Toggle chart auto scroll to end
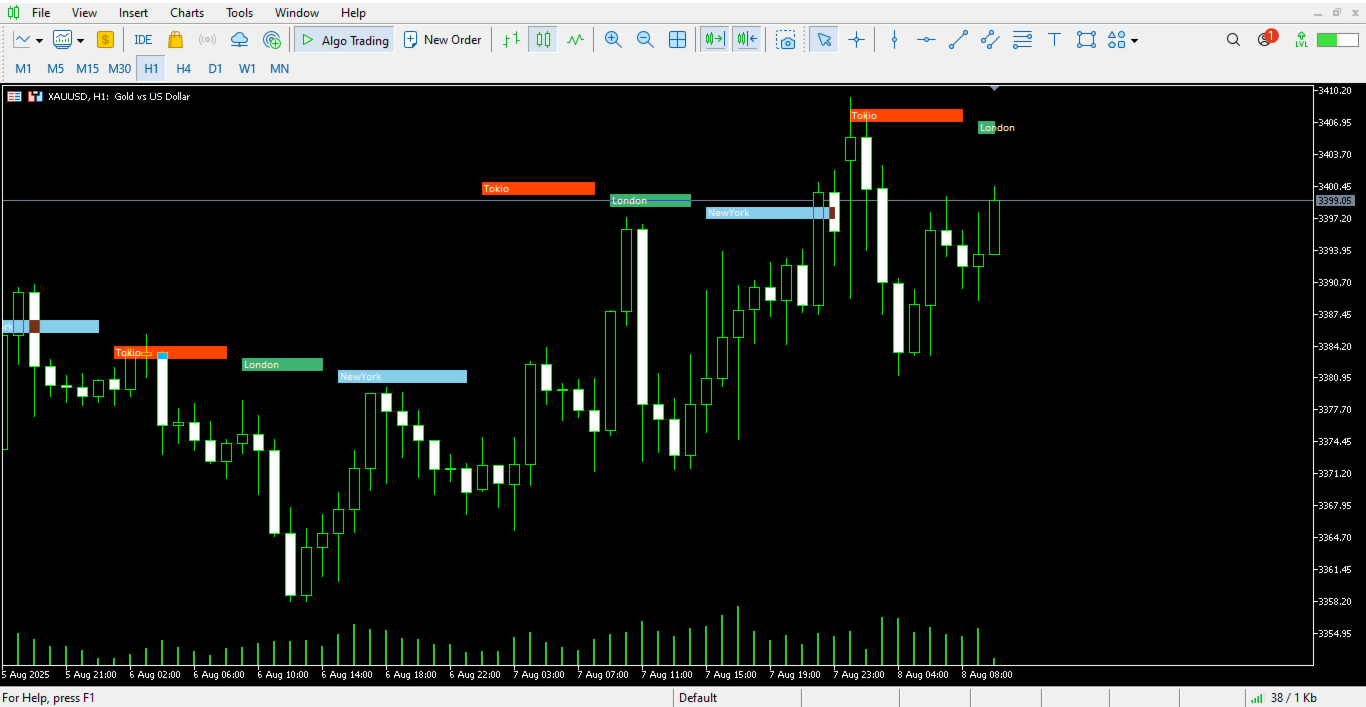Screen dimensions: 1366x707 pyautogui.click(x=714, y=40)
